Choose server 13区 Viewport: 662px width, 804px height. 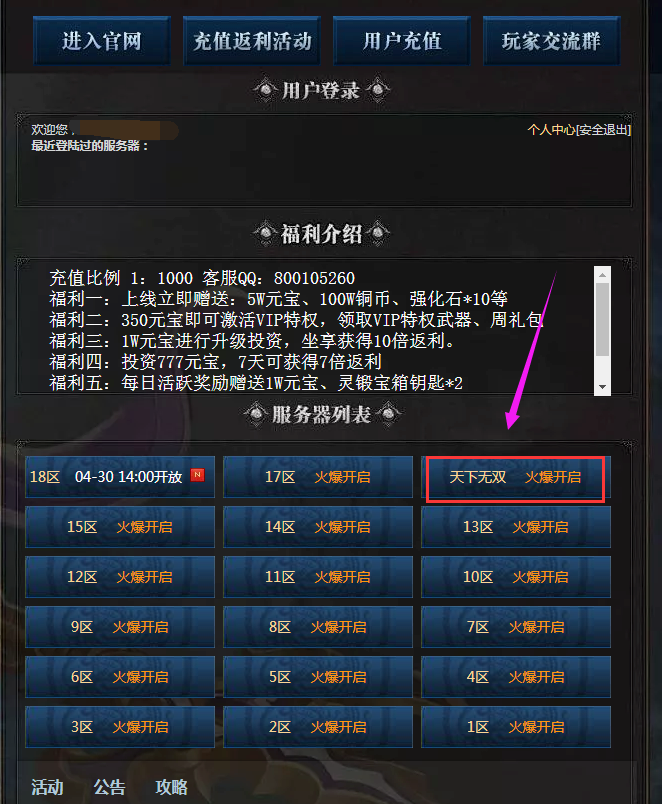(x=516, y=527)
